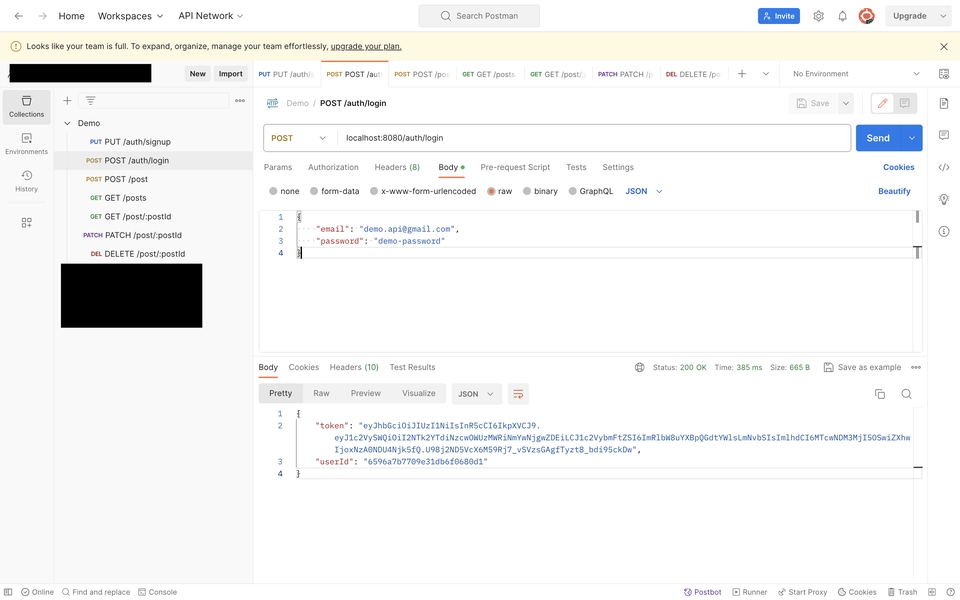The image size is (960, 600).
Task: Change the raw body JSON format dropdown
Action: click(643, 192)
